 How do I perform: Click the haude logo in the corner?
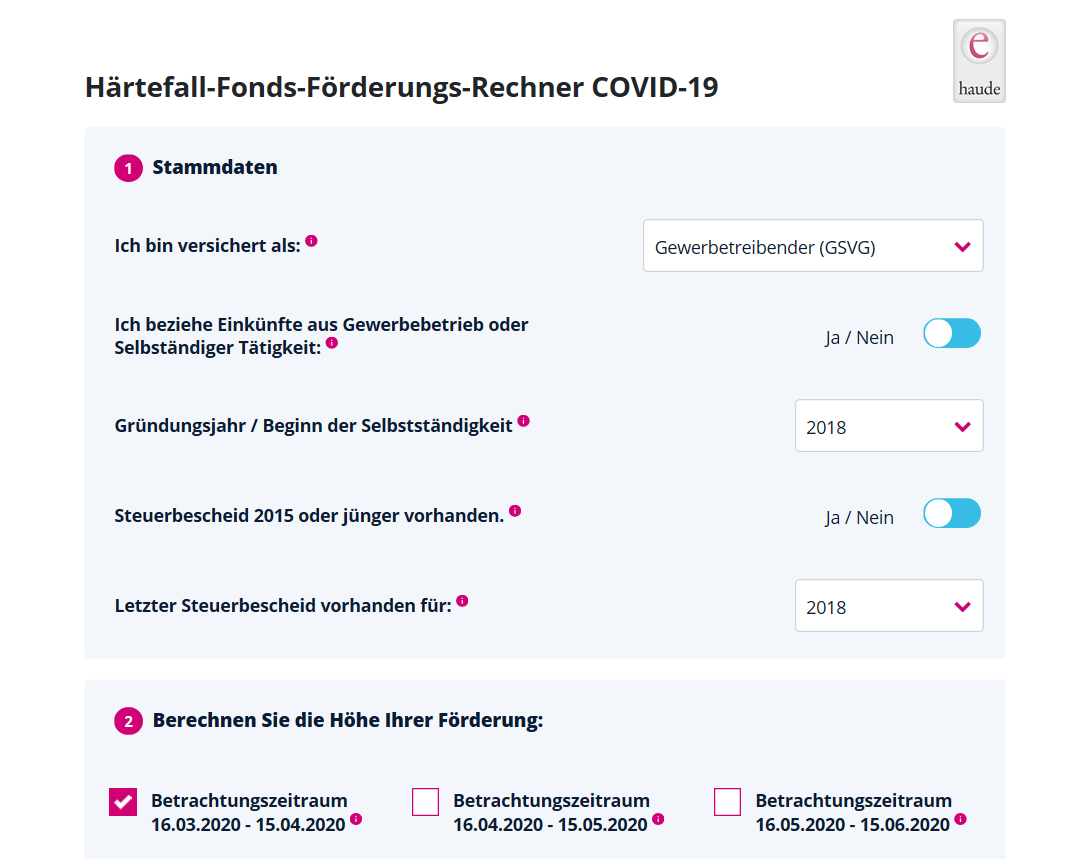pyautogui.click(x=979, y=62)
